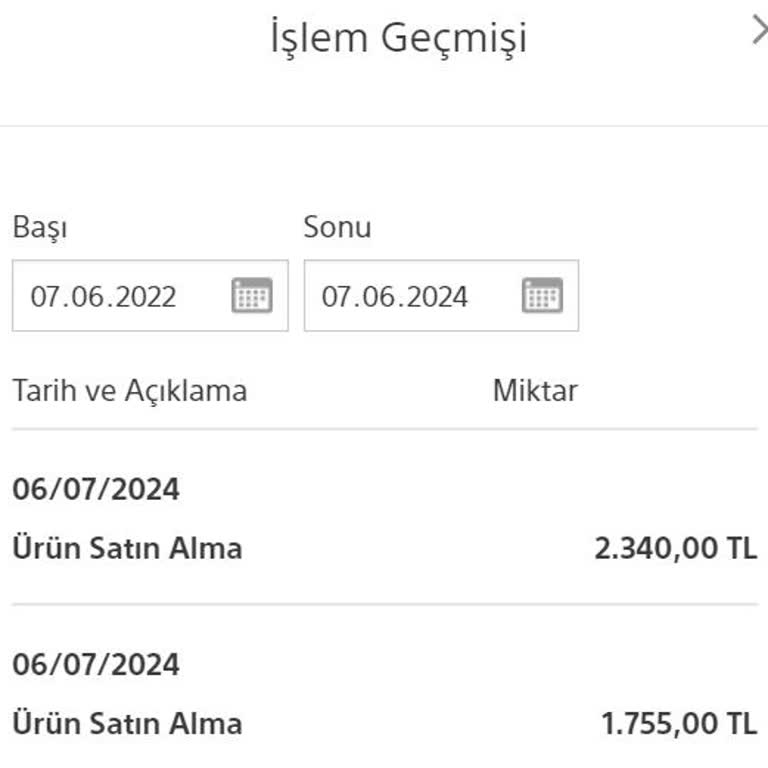This screenshot has height=768, width=768.
Task: Open the end date calendar picker
Action: 542,296
